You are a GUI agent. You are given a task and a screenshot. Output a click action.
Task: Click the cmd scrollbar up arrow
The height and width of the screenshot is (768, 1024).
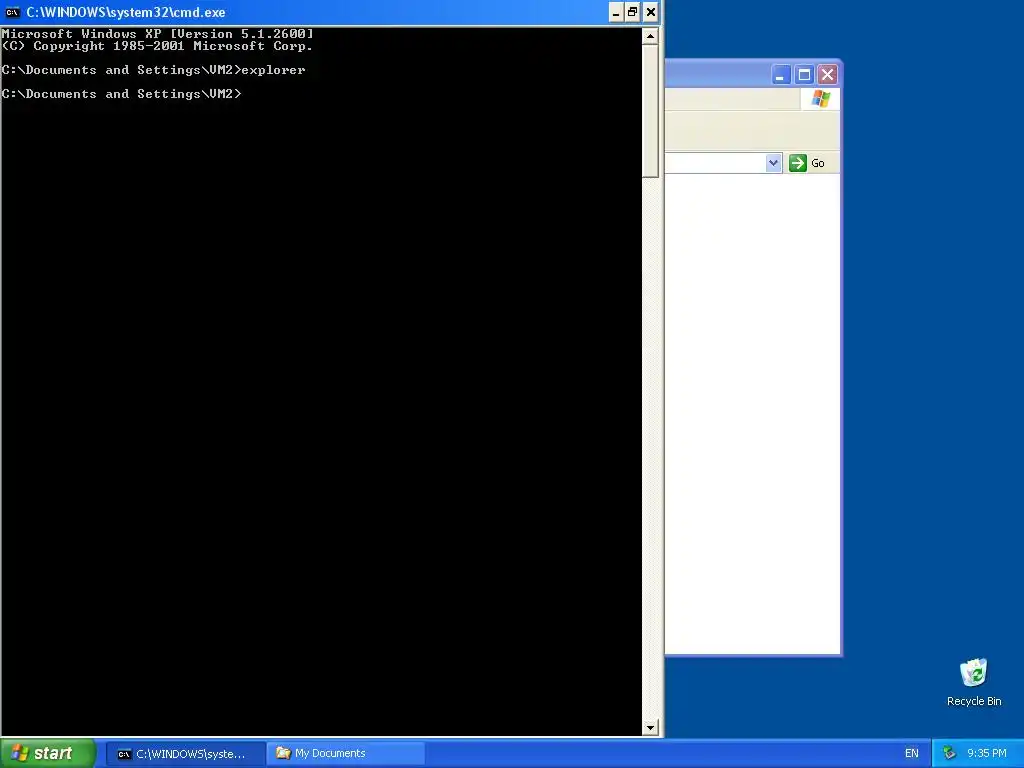[650, 36]
